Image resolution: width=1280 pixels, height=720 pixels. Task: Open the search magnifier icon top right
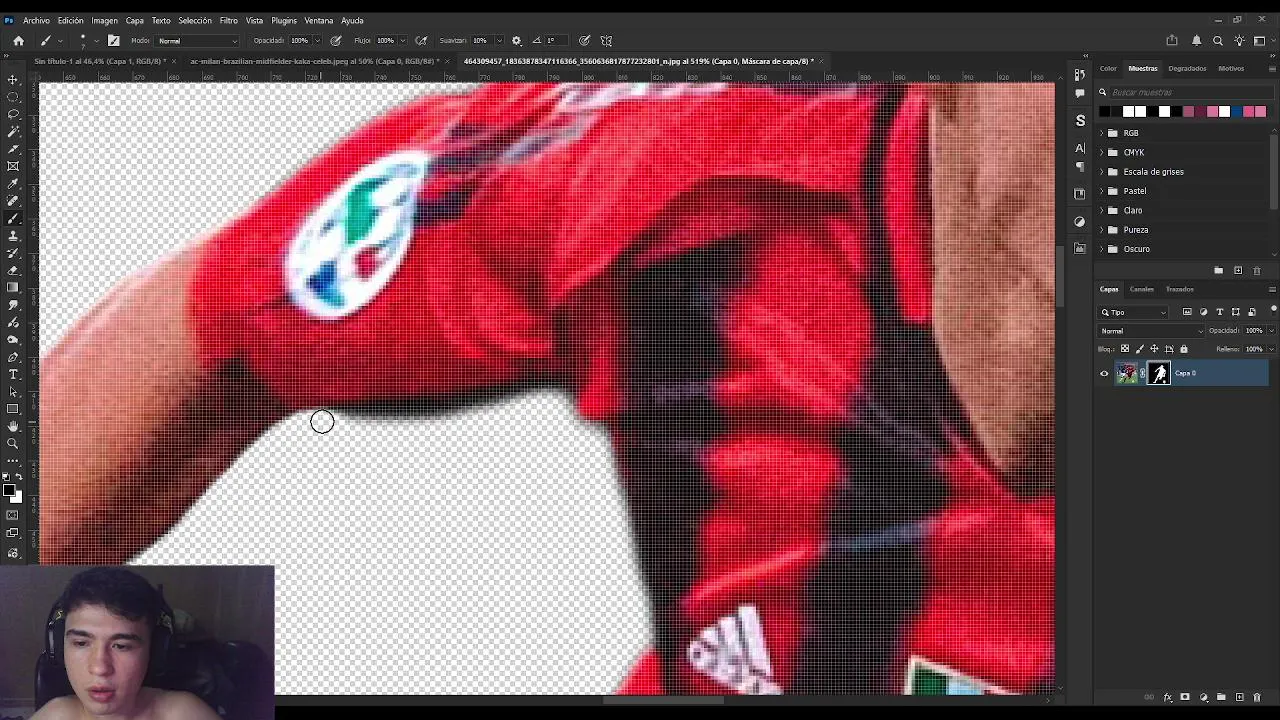pyautogui.click(x=1218, y=41)
